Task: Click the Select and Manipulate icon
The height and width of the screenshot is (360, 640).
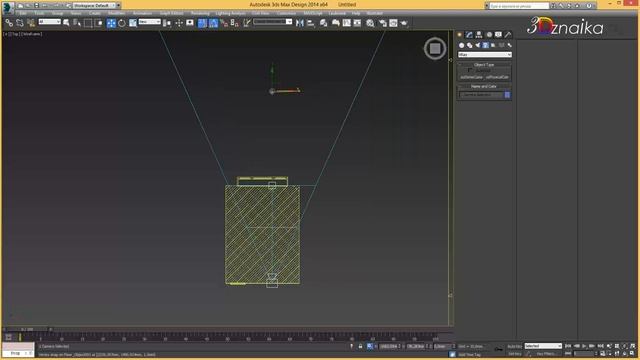Action: tap(179, 23)
